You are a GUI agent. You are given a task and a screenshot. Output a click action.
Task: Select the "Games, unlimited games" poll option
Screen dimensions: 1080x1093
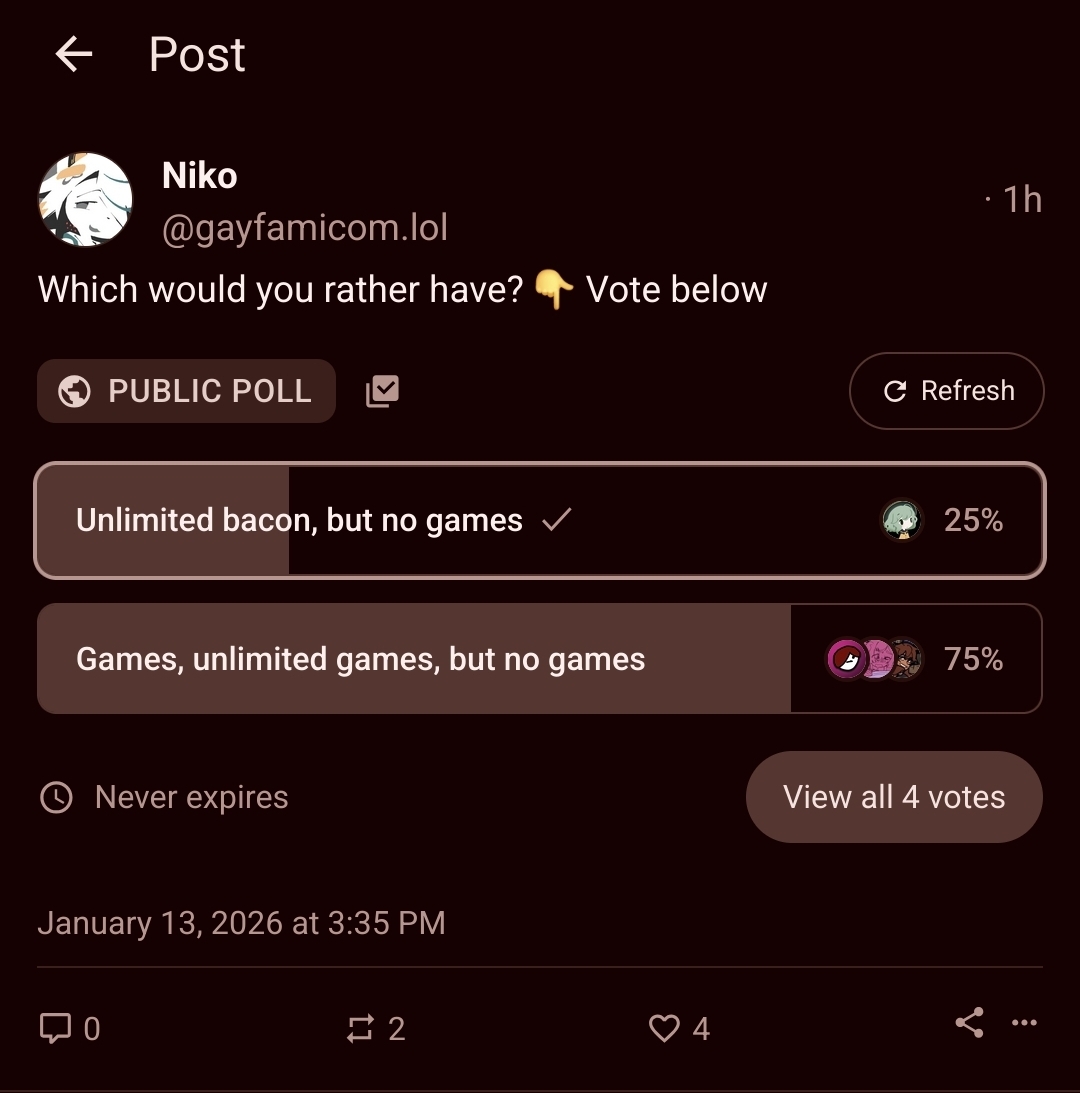point(360,659)
